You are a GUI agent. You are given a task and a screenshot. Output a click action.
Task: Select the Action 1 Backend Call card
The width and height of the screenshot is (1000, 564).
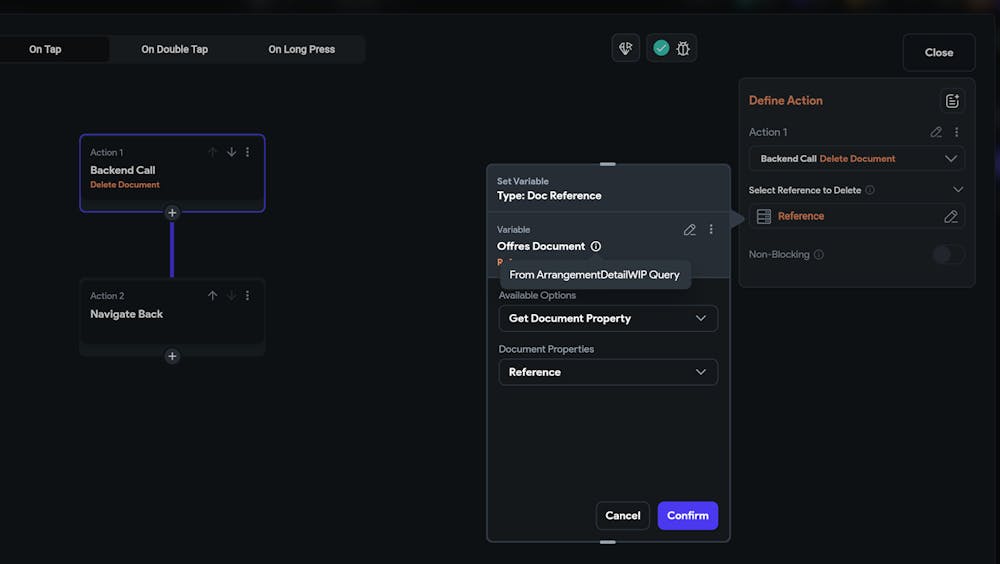[x=172, y=173]
